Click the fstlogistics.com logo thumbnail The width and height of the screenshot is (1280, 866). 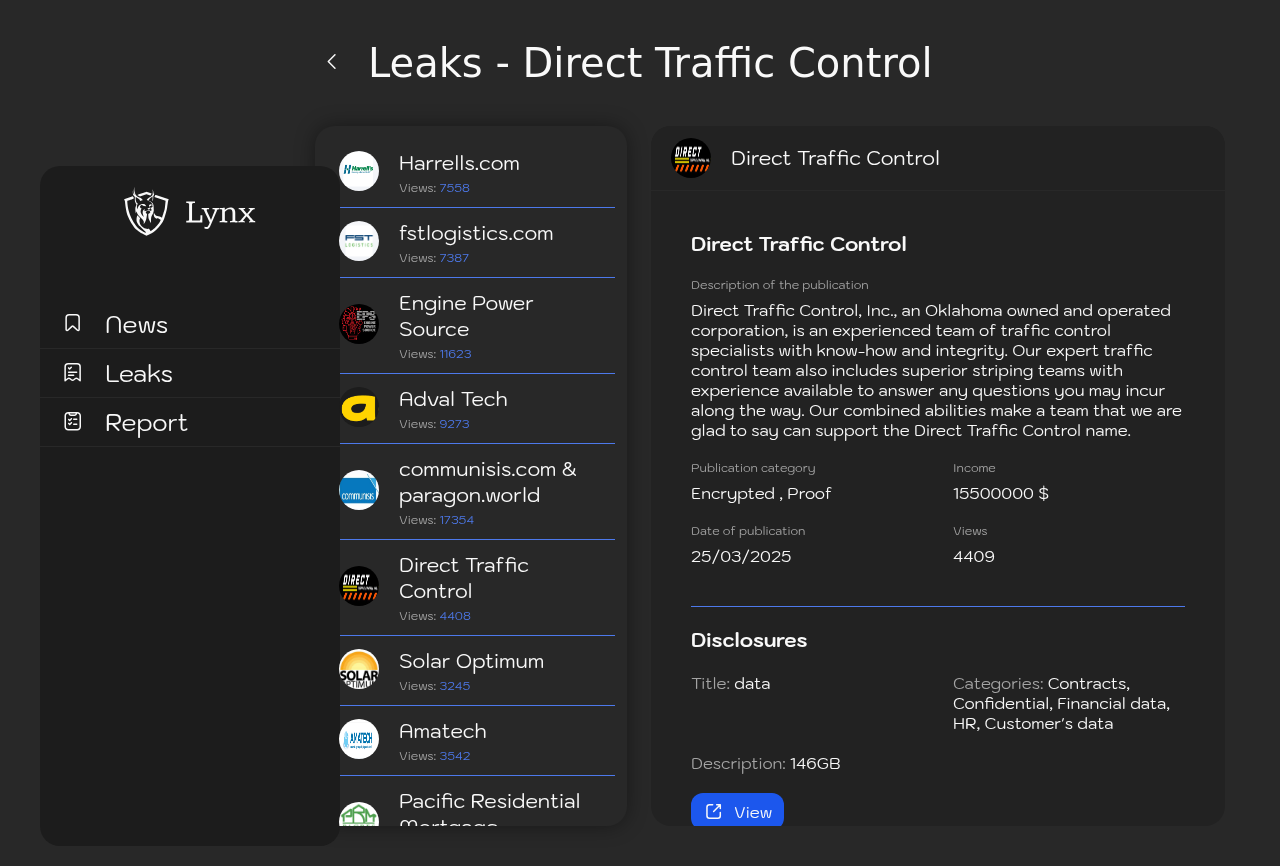coord(359,241)
